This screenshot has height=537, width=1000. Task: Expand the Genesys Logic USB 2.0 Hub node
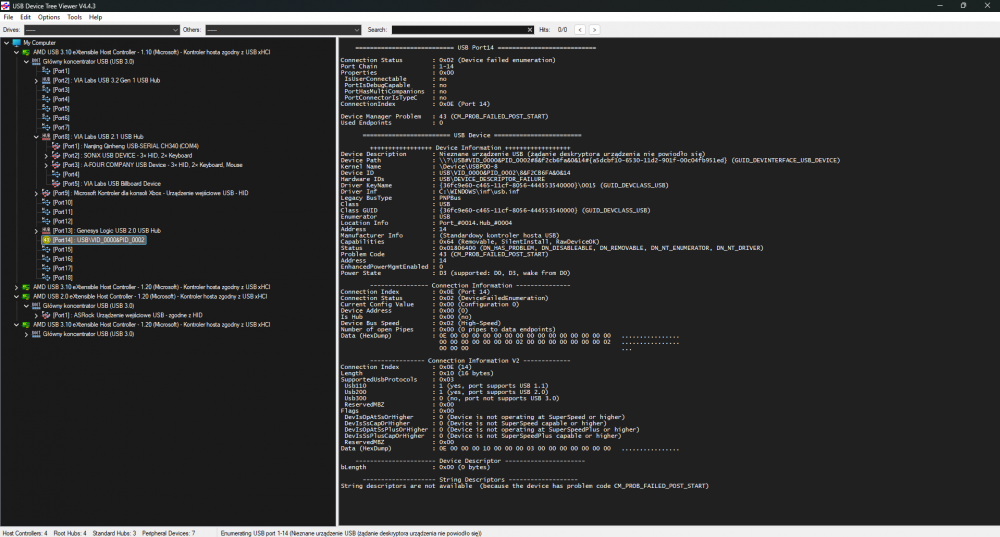37,230
